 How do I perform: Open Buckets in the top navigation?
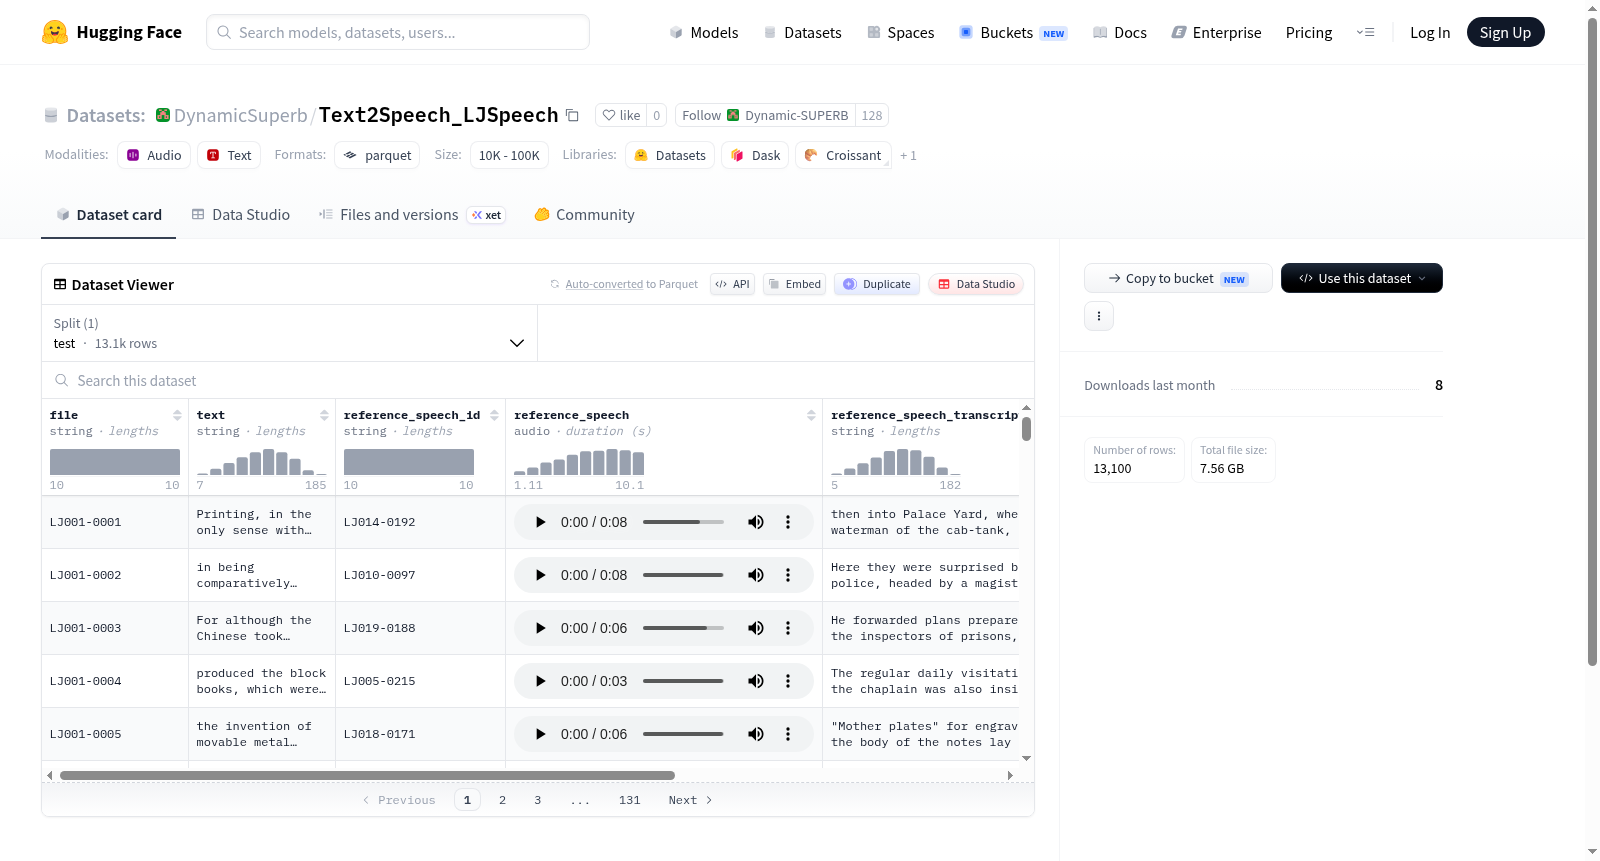pyautogui.click(x=1013, y=32)
